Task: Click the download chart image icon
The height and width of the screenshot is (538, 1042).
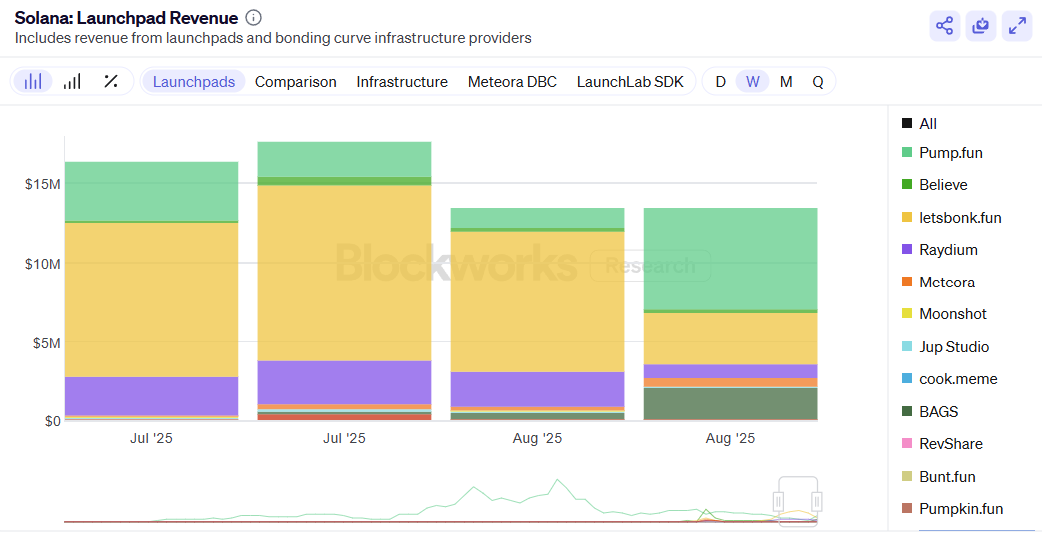Action: pos(981,26)
